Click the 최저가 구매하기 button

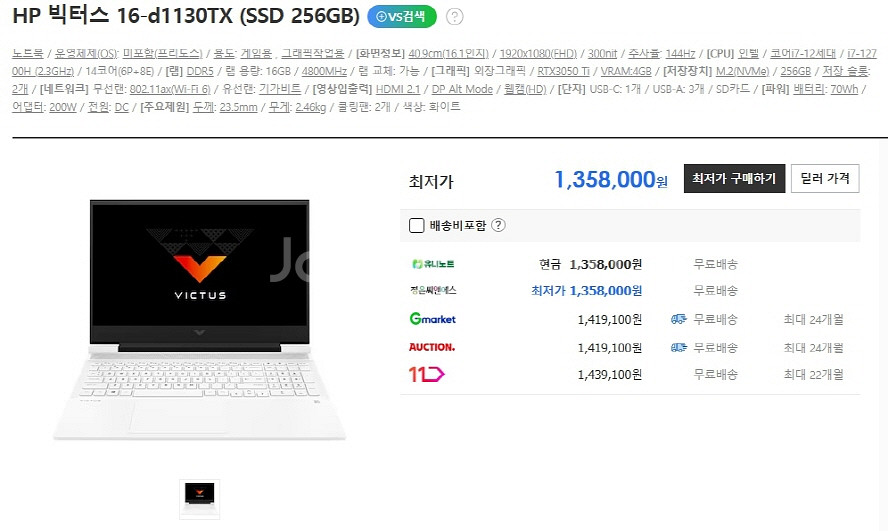pos(734,178)
